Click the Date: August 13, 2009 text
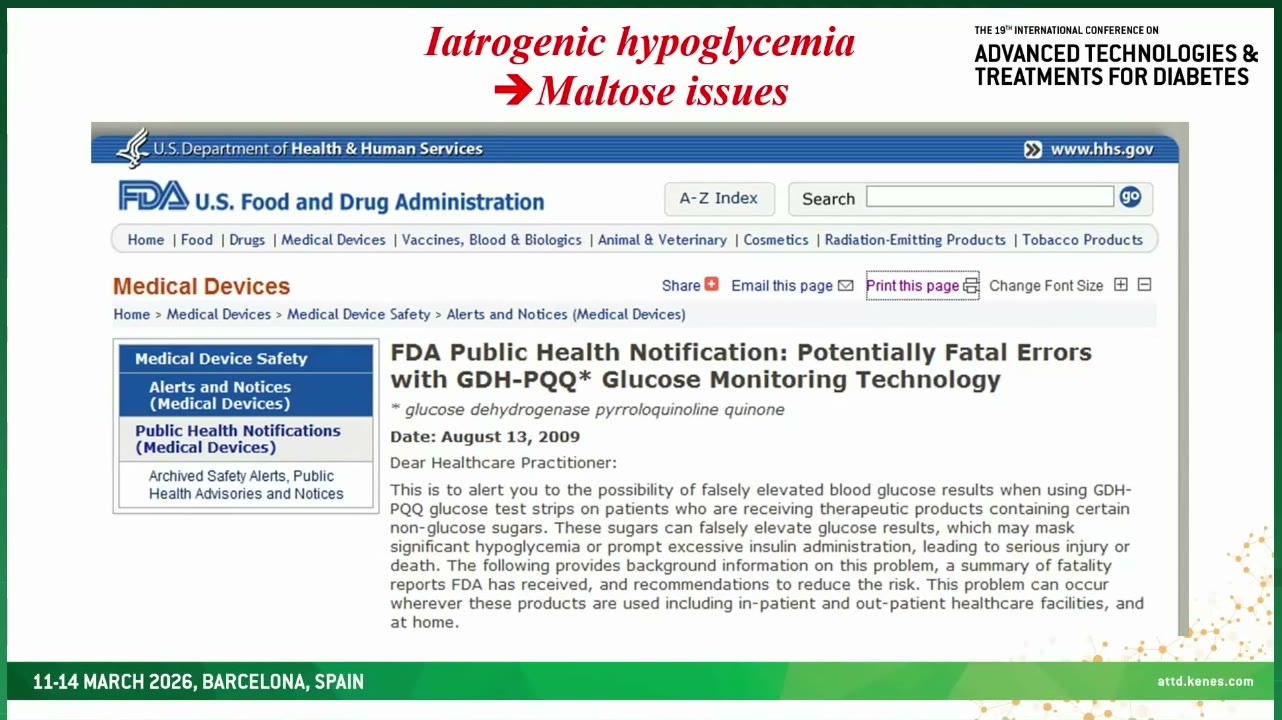Viewport: 1282px width, 720px height. 485,437
